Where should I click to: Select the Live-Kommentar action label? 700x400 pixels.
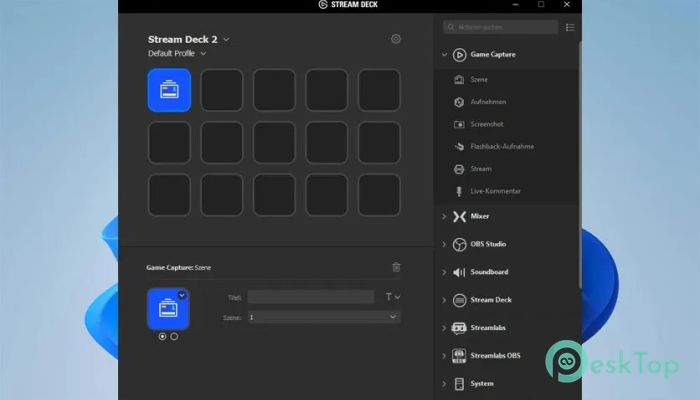click(x=496, y=191)
